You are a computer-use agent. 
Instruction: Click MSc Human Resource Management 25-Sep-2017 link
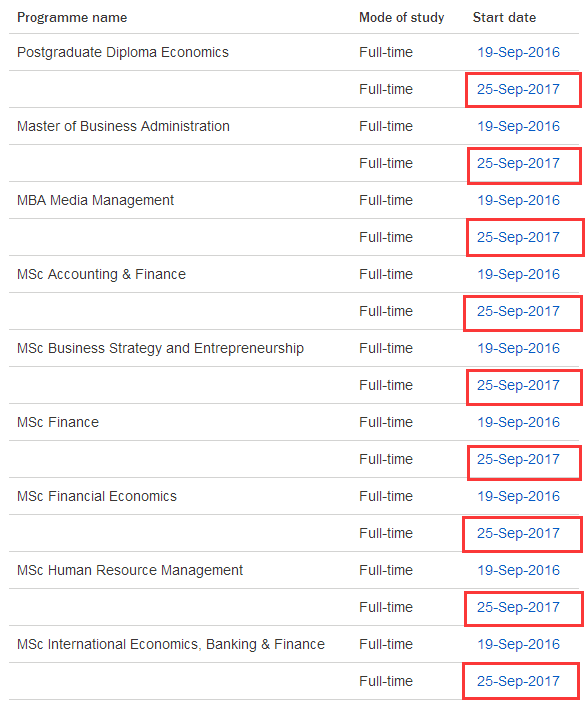519,608
